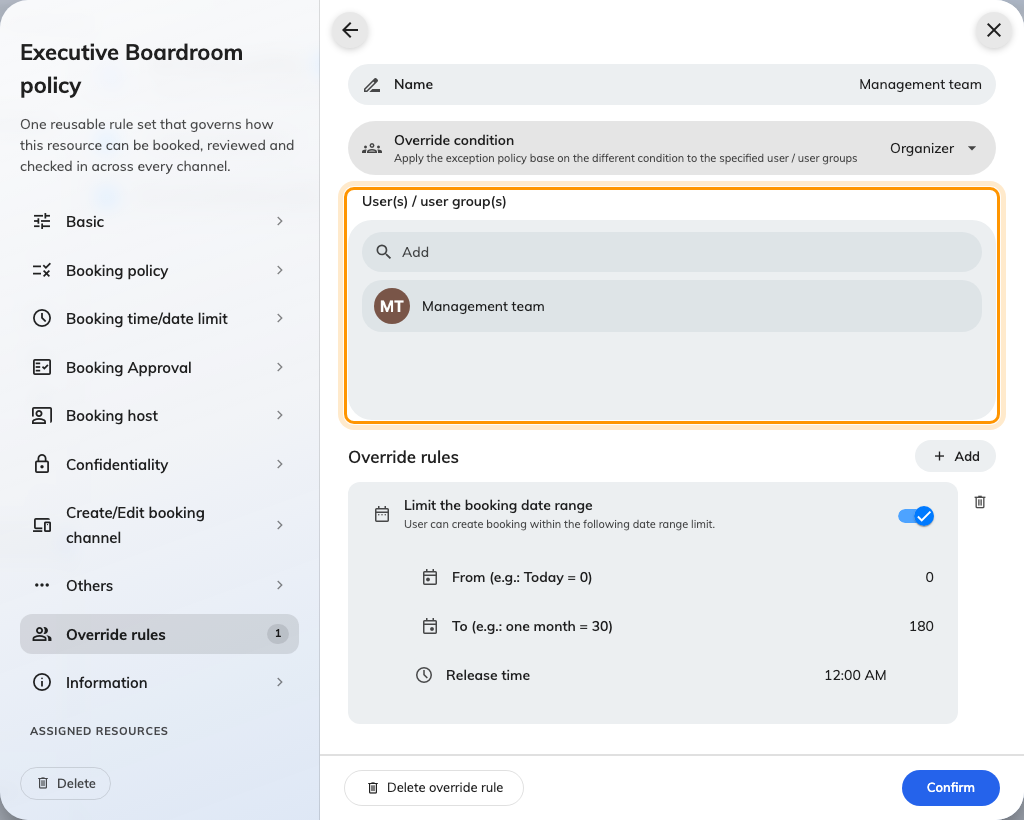Click the Override rules section heading
The height and width of the screenshot is (820, 1024).
(x=403, y=457)
